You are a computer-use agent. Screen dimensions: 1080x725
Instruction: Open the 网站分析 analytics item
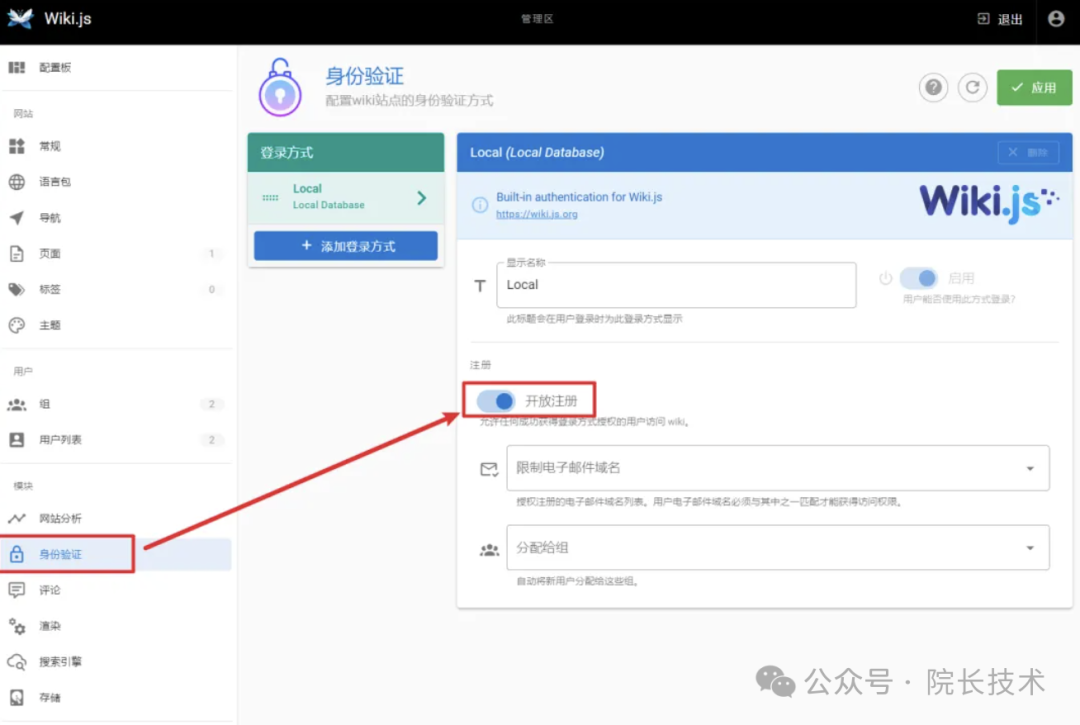[117, 518]
